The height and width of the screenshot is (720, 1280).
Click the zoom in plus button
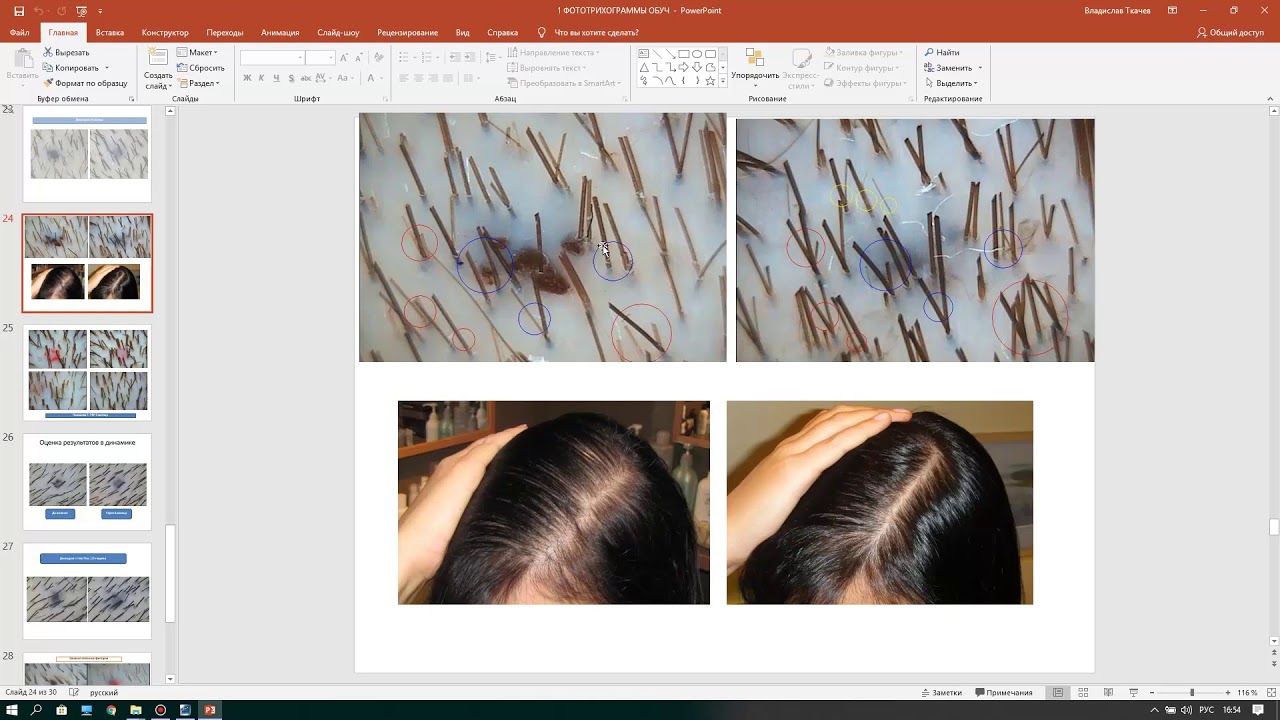pos(1227,692)
